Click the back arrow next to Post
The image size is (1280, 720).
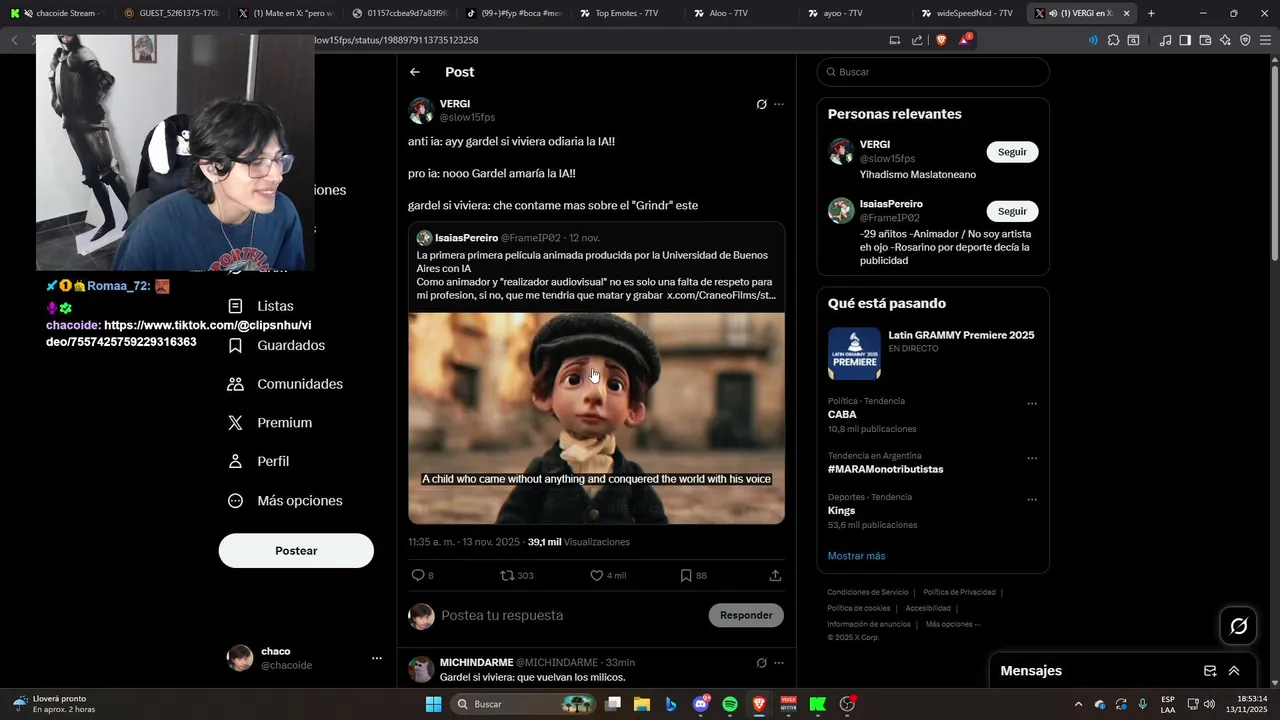pos(415,72)
